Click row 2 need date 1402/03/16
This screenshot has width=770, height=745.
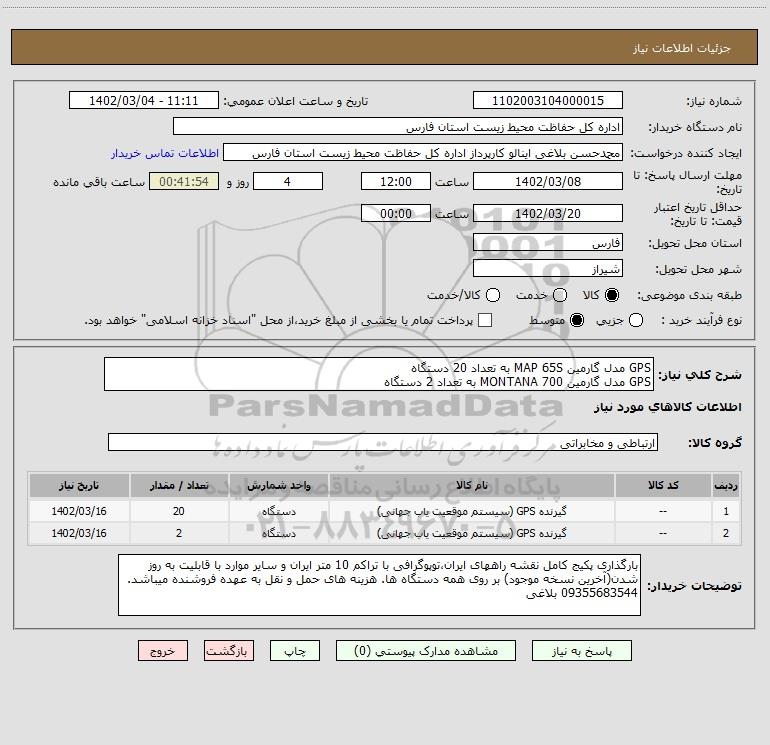coord(79,533)
